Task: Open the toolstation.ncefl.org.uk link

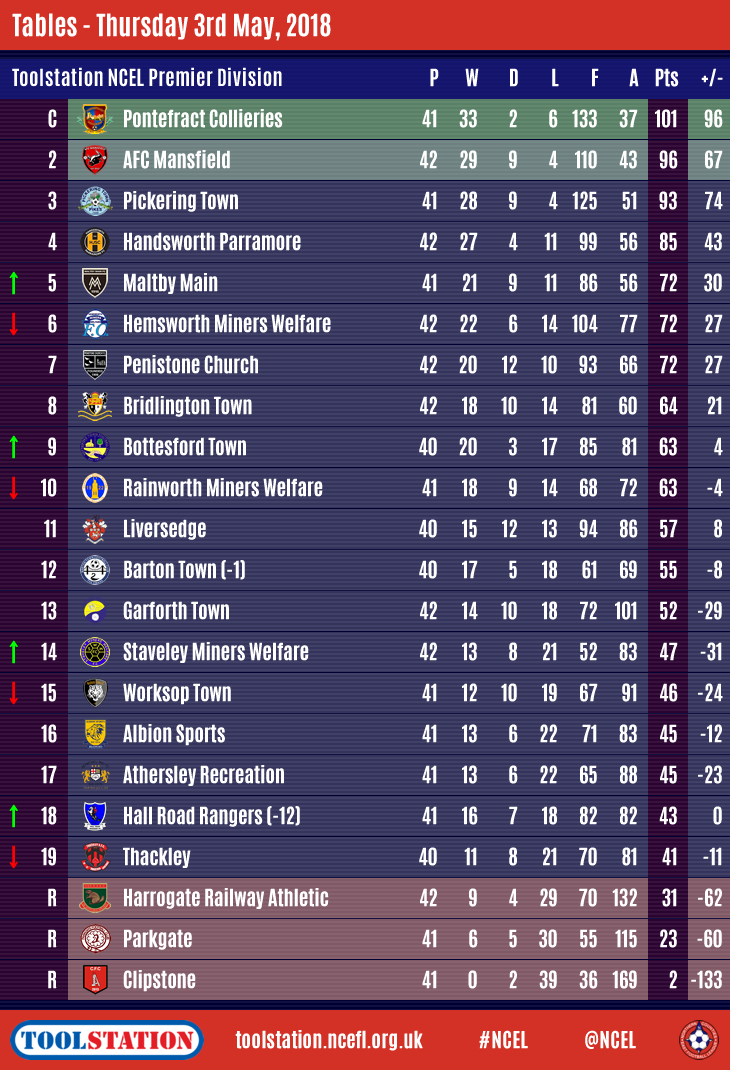Action: (x=329, y=1040)
